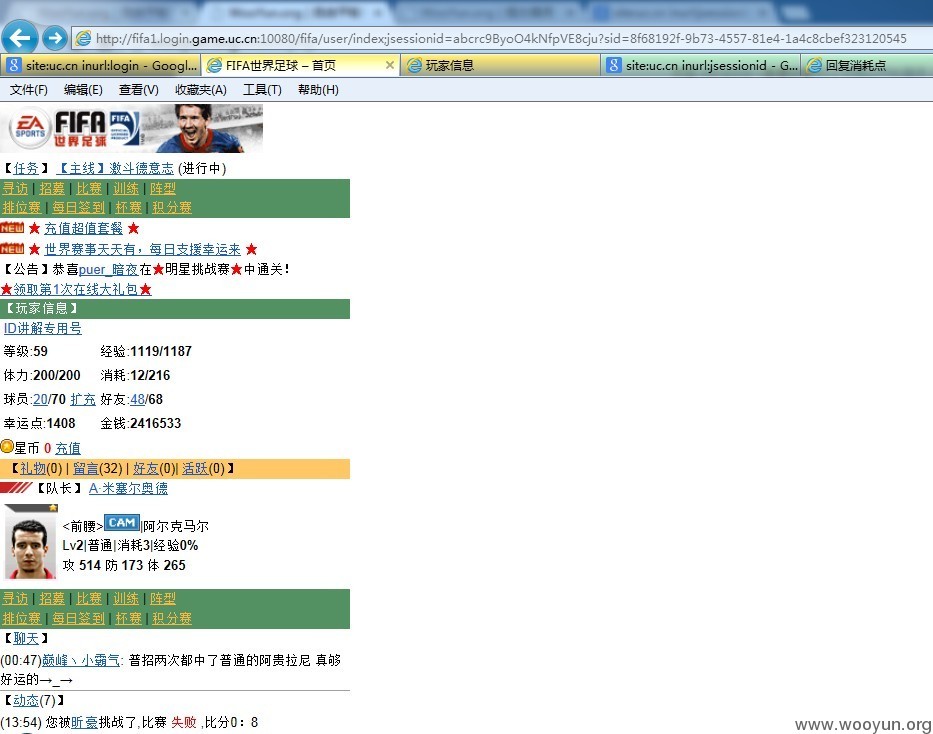Switch to the 玩家信息 tab
This screenshot has width=933, height=734.
click(501, 65)
